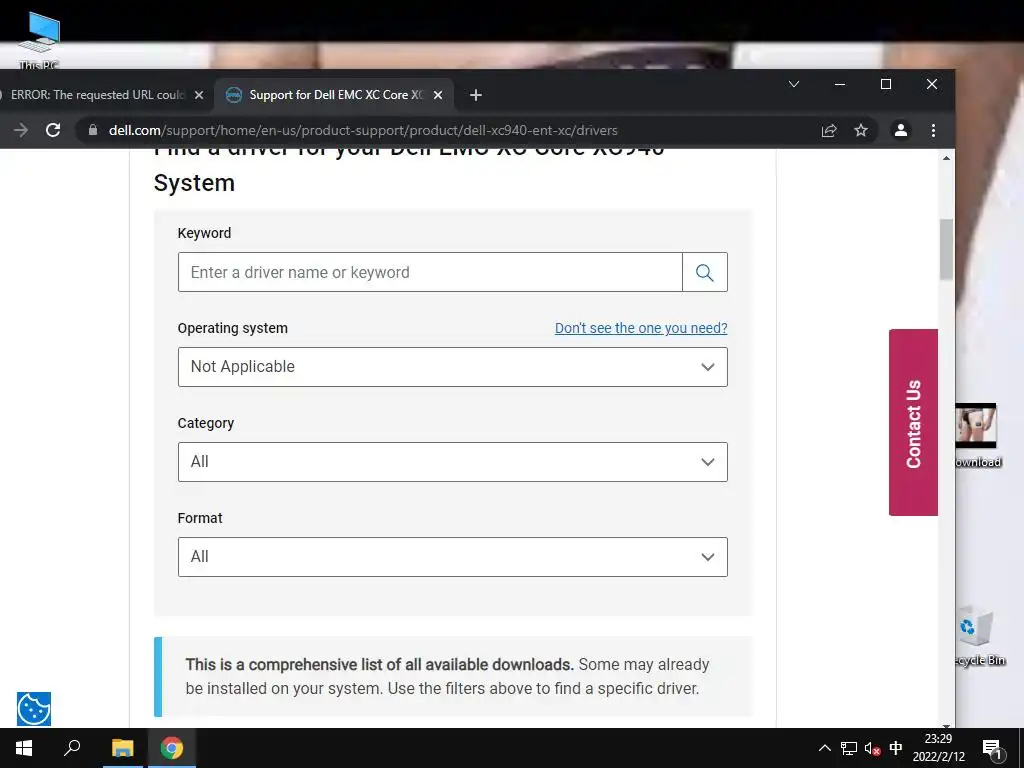
Task: Reload the Dell support page
Action: pyautogui.click(x=53, y=130)
